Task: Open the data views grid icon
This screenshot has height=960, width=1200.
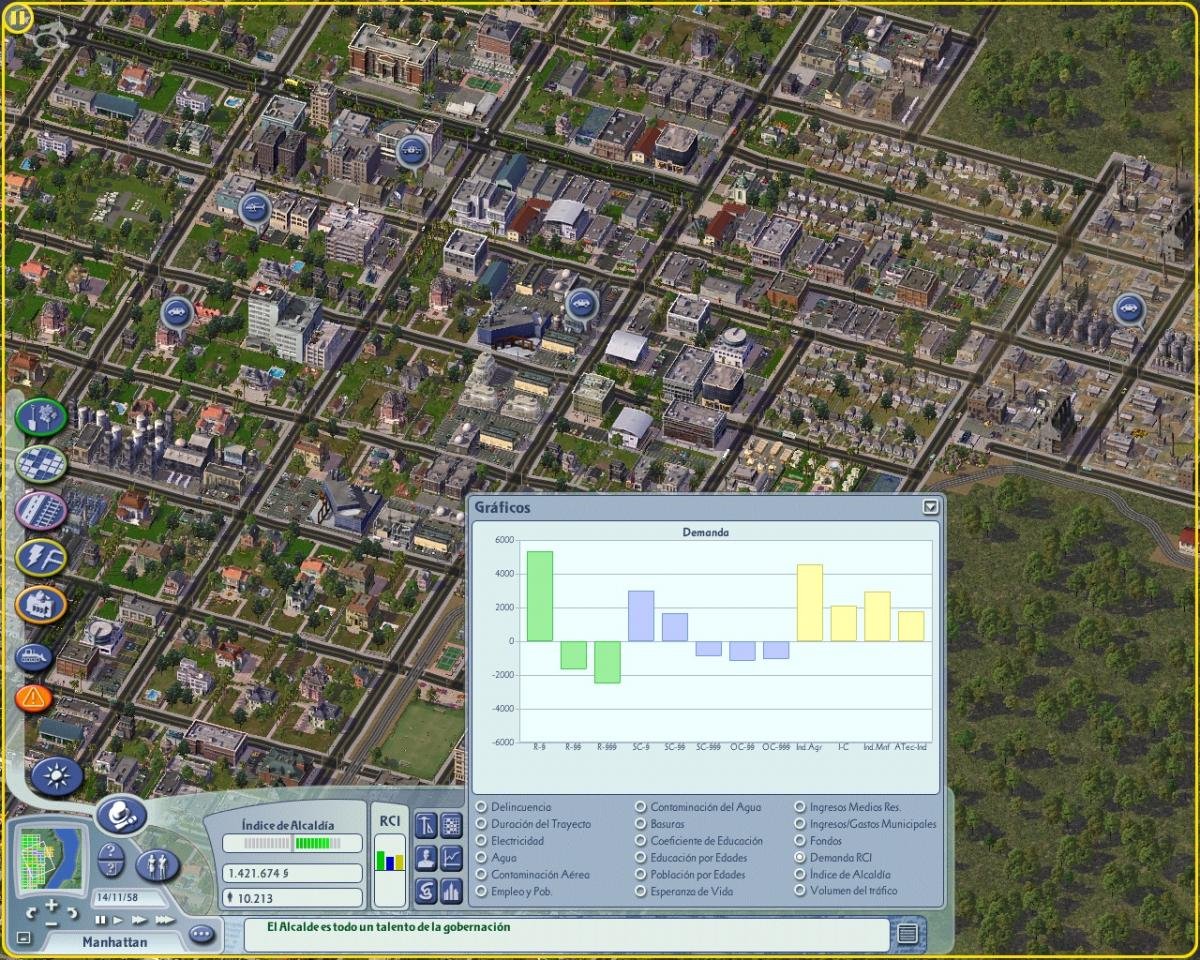Action: (452, 825)
